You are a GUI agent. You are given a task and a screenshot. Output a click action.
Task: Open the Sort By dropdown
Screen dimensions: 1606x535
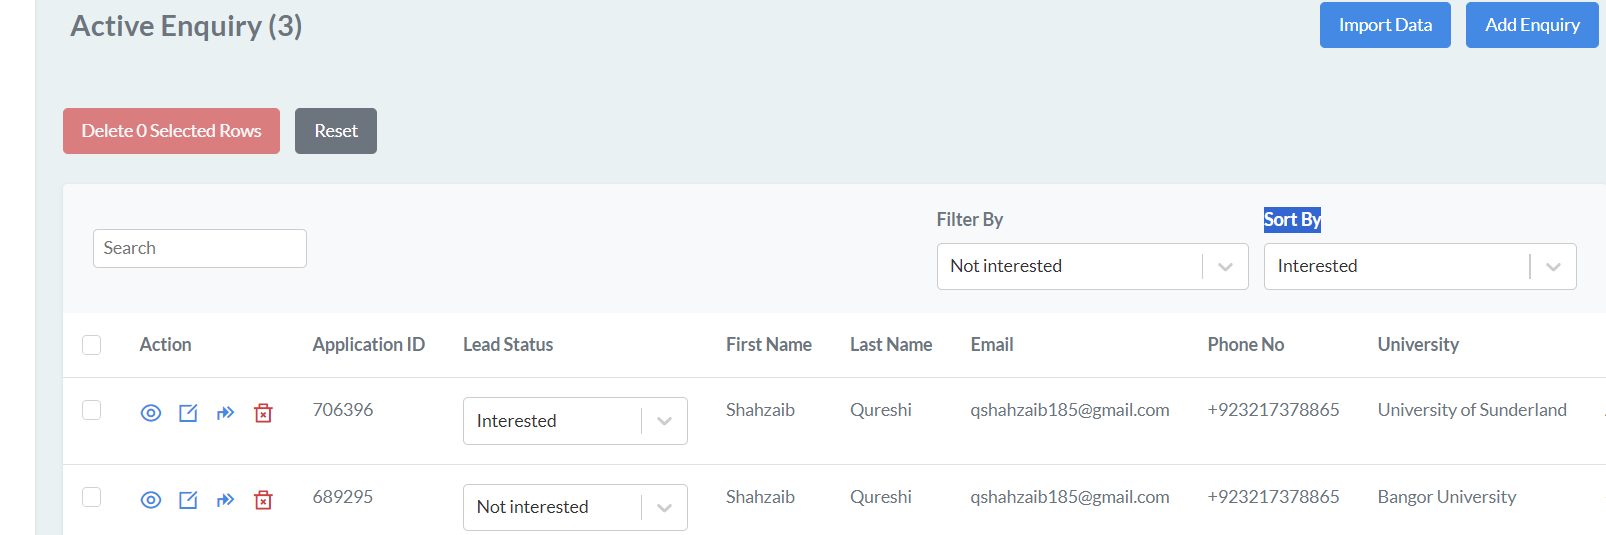1419,267
